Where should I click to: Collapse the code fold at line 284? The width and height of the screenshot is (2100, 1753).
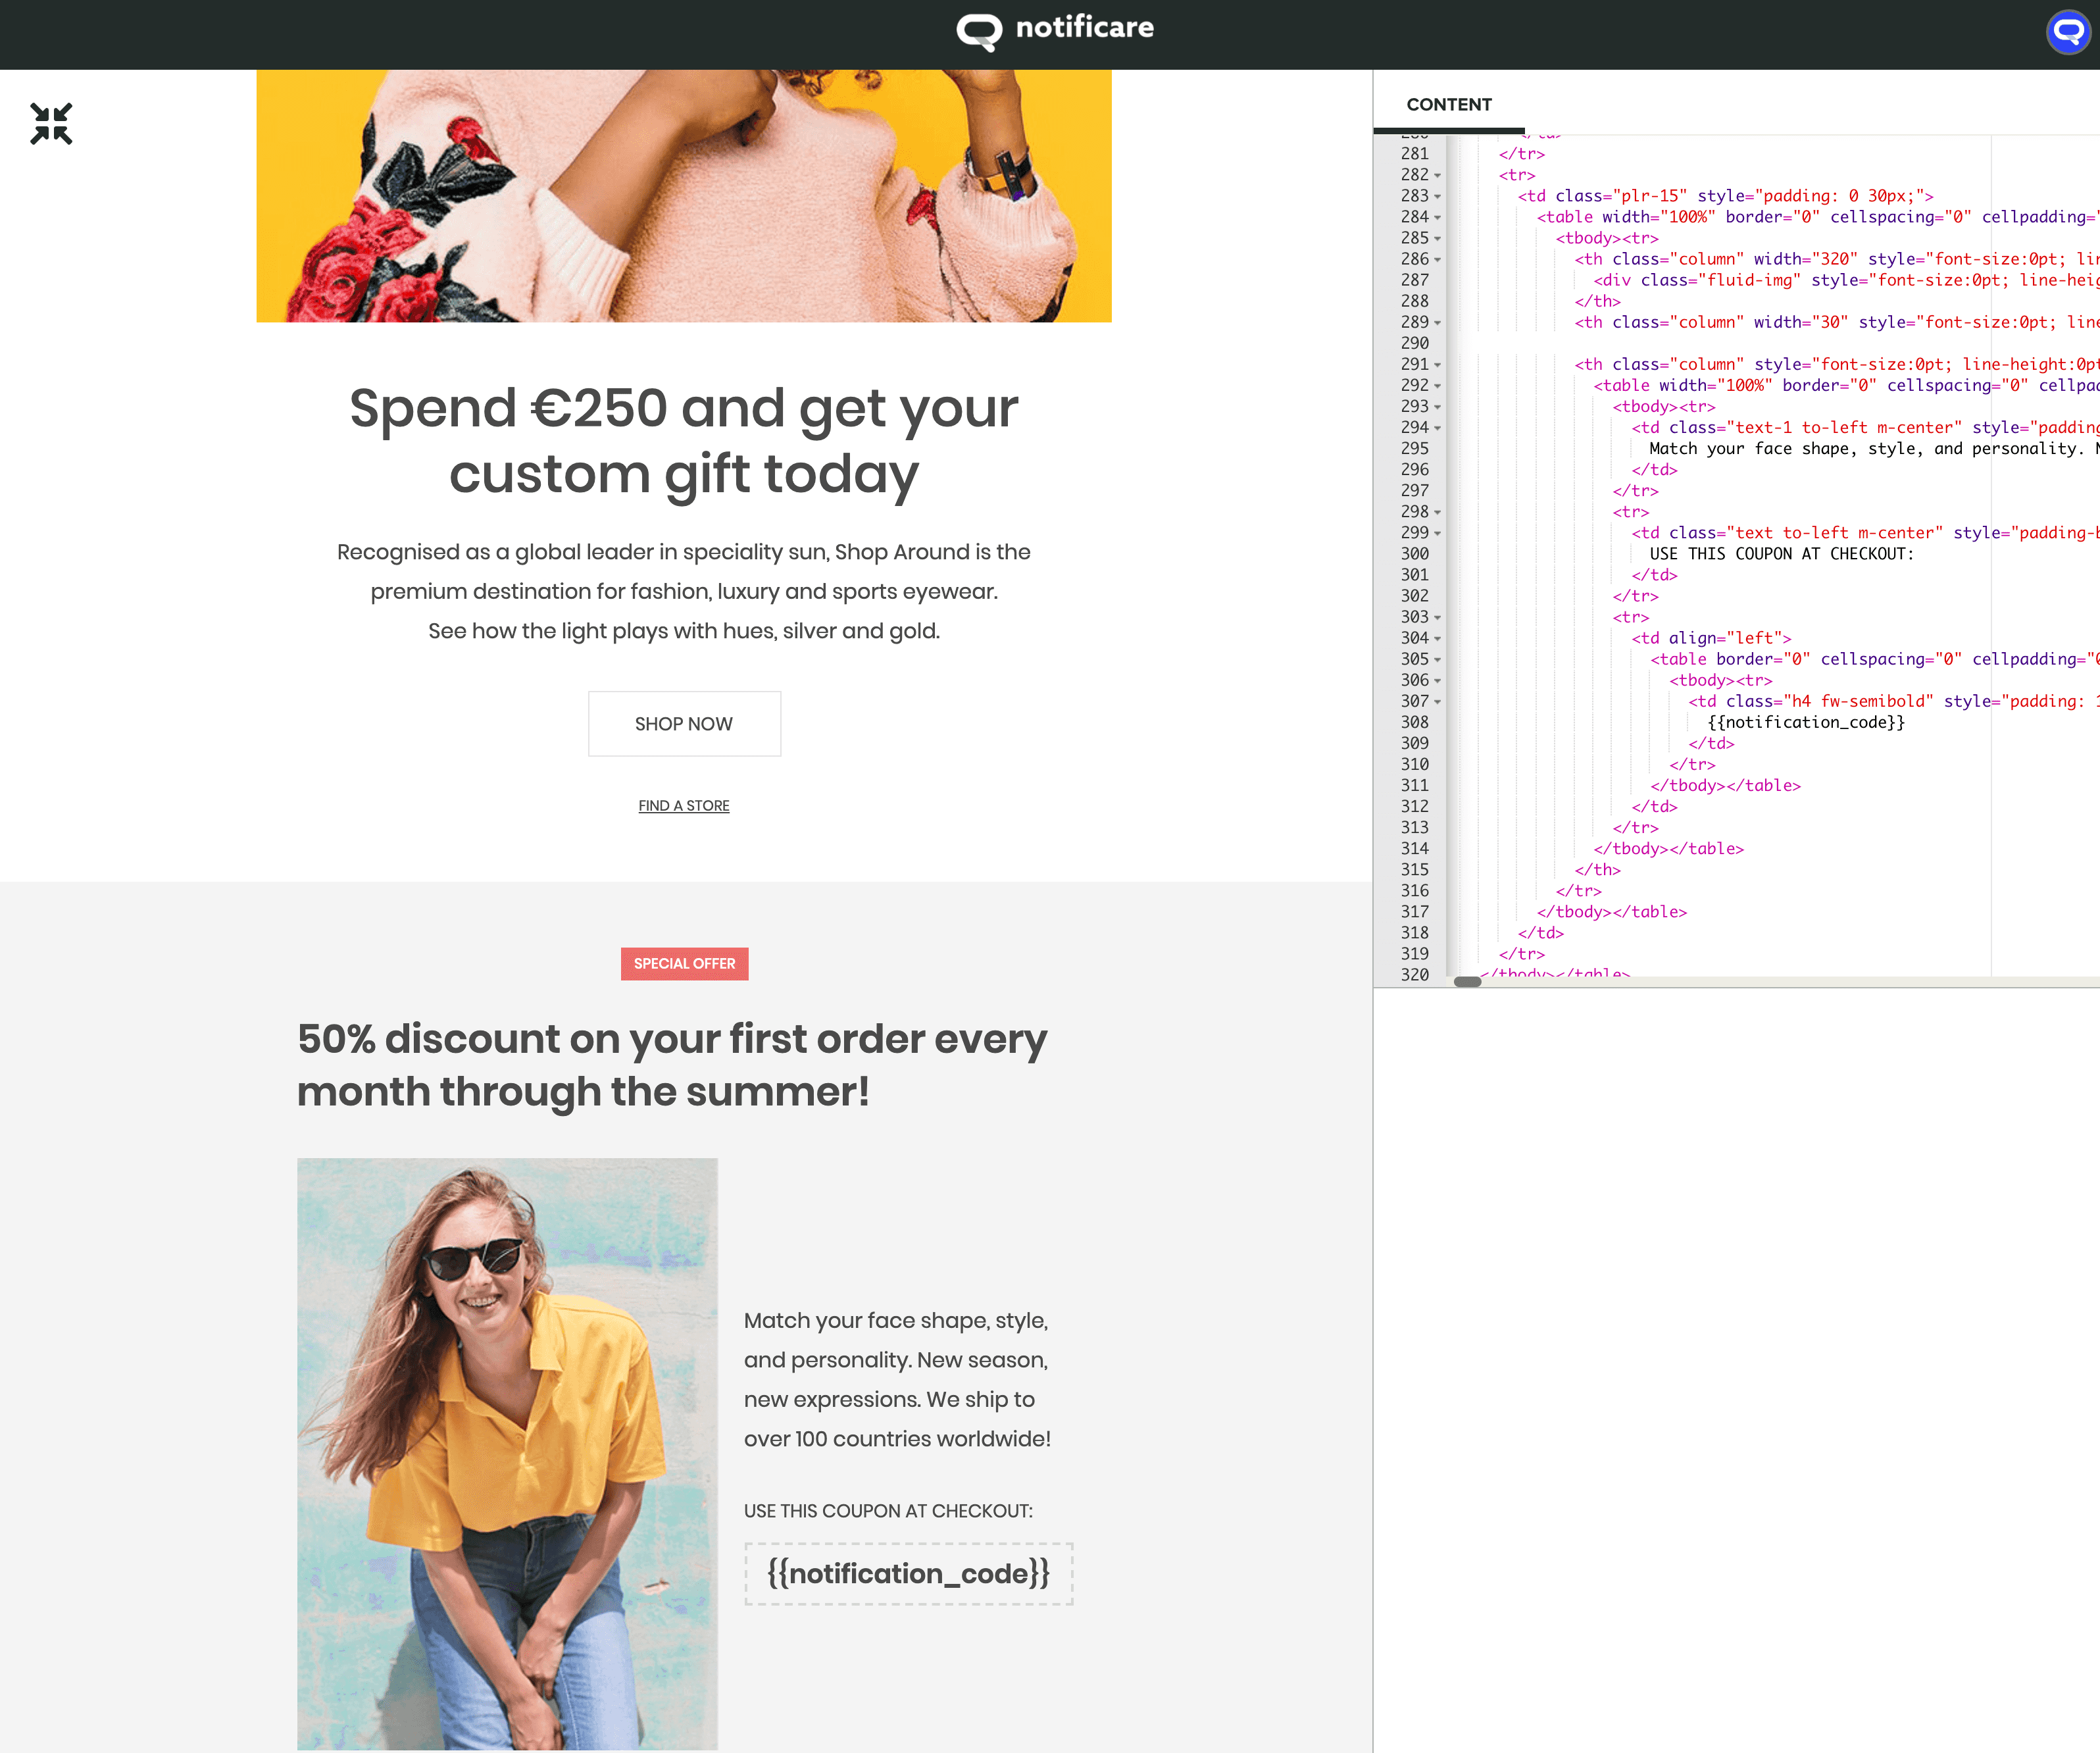point(1437,218)
